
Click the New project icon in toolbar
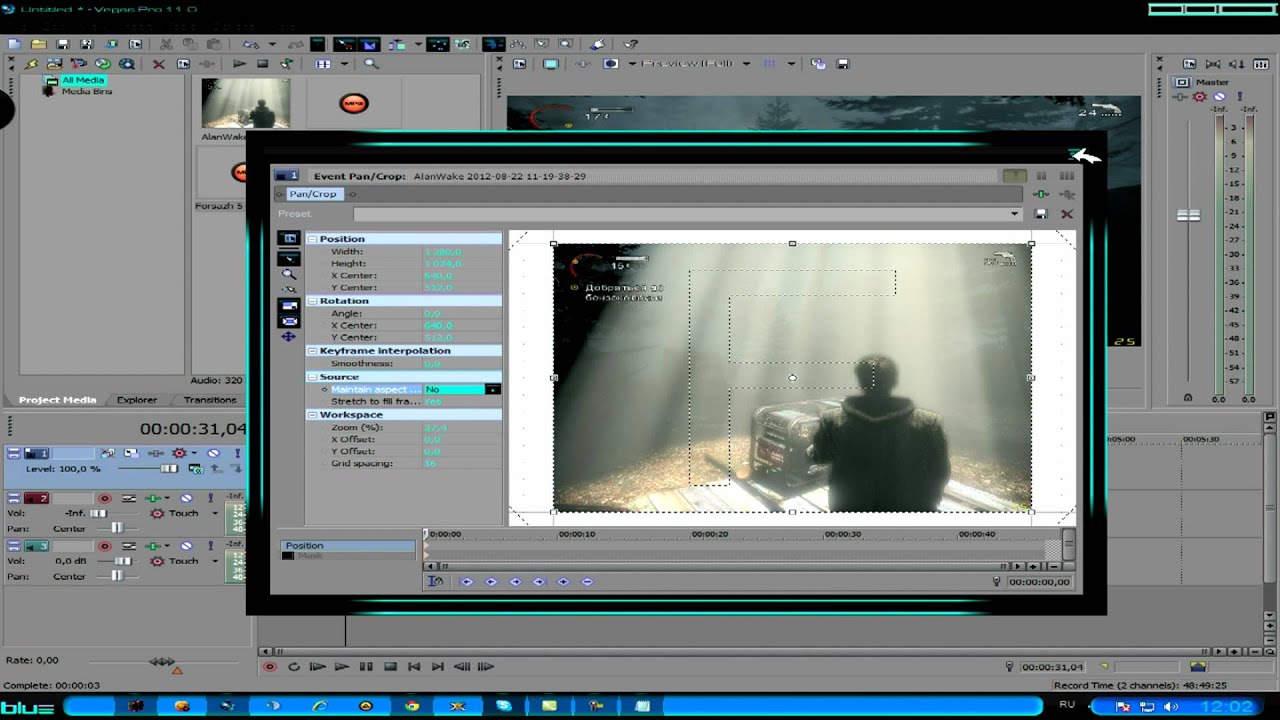pos(14,44)
